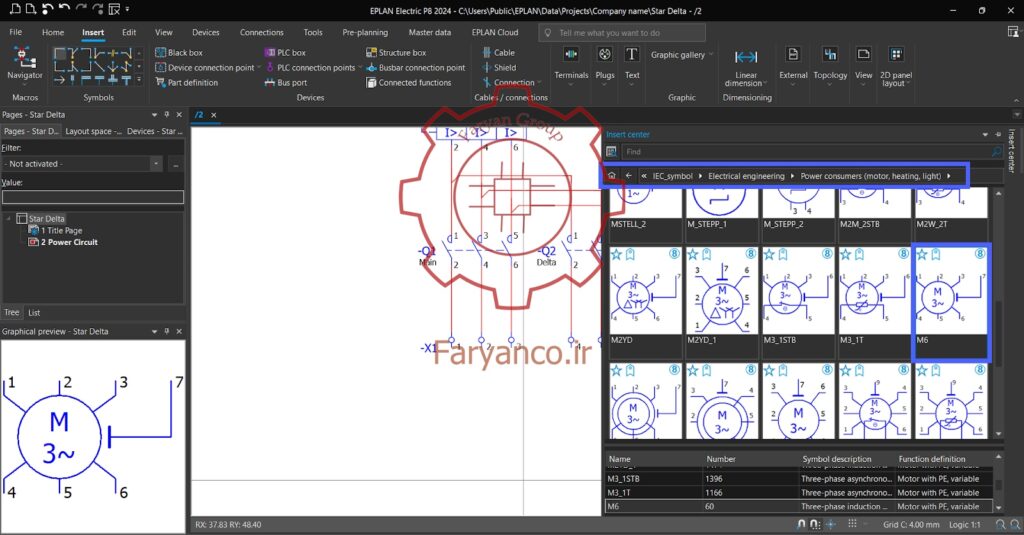Collapse the Star Delta project tree
The image size is (1024, 535).
[8, 219]
